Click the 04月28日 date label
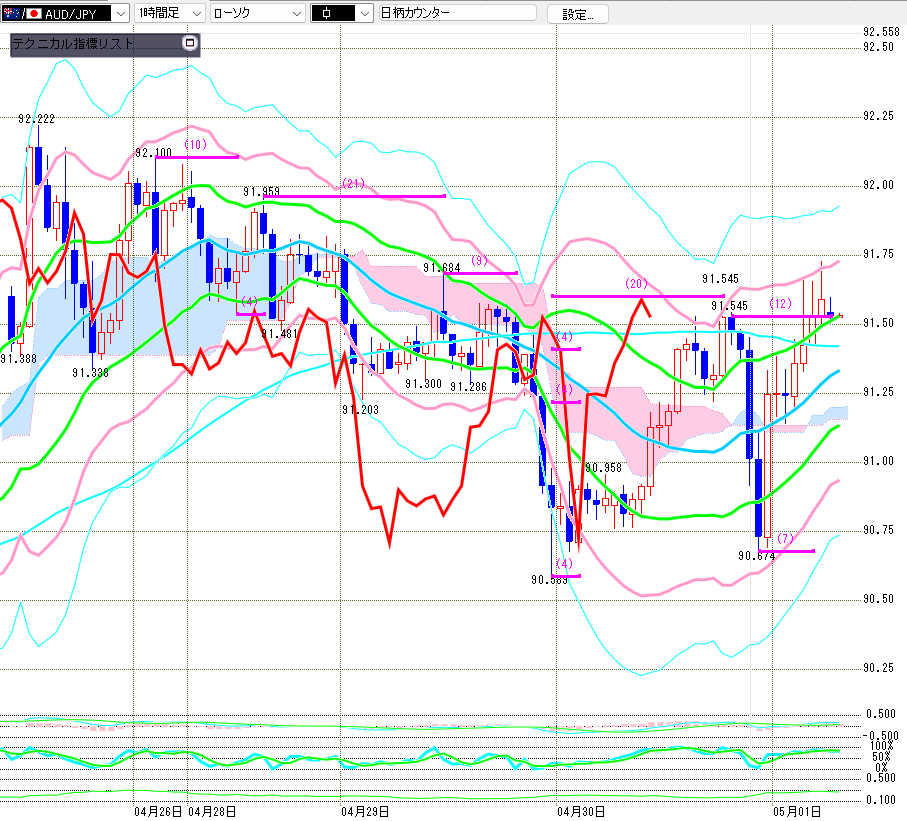This screenshot has height=821, width=907. tap(212, 812)
